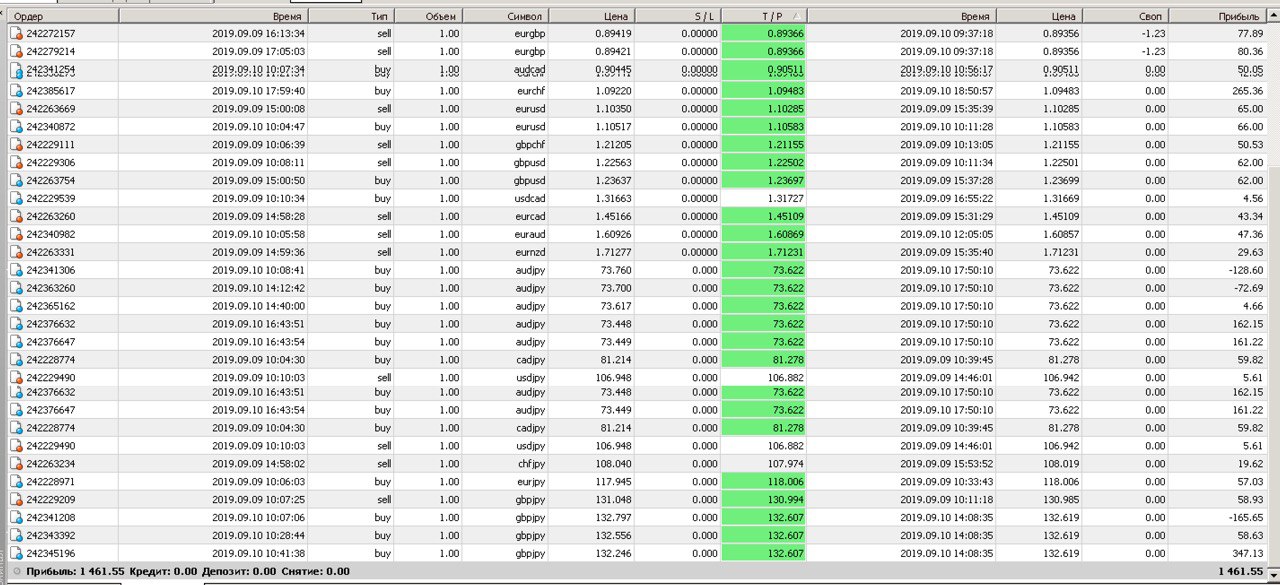Select the eurjpy symbol cell
The width and height of the screenshot is (1280, 585).
(529, 482)
